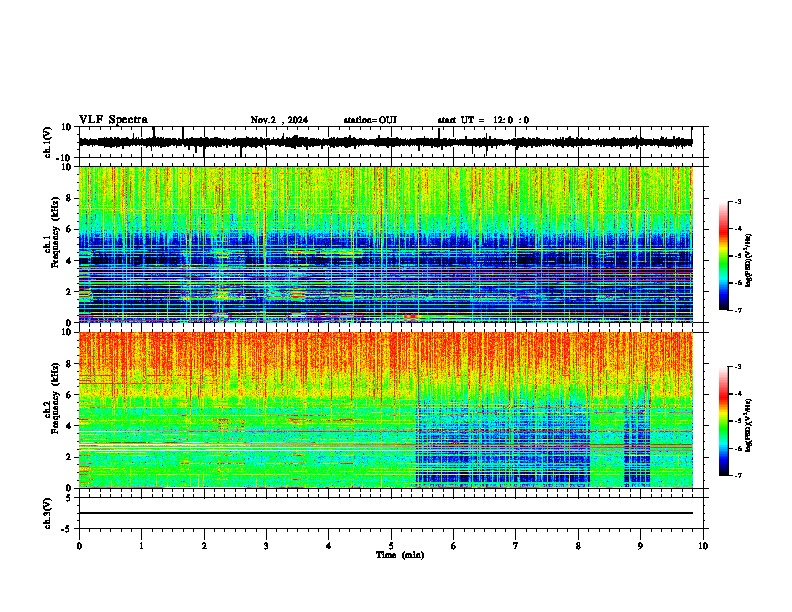Click the ch.1 waveform trace at top

[x=385, y=142]
